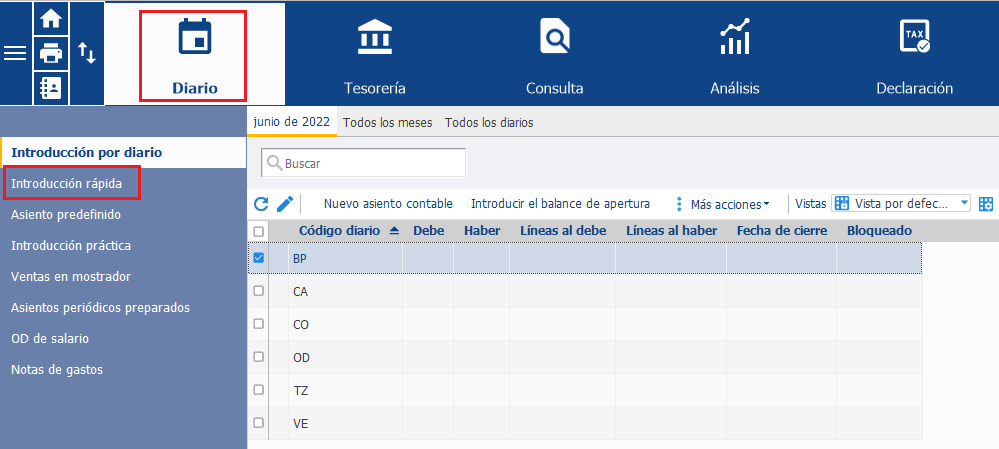
Task: Click the blue pencil edit icon
Action: [x=285, y=204]
